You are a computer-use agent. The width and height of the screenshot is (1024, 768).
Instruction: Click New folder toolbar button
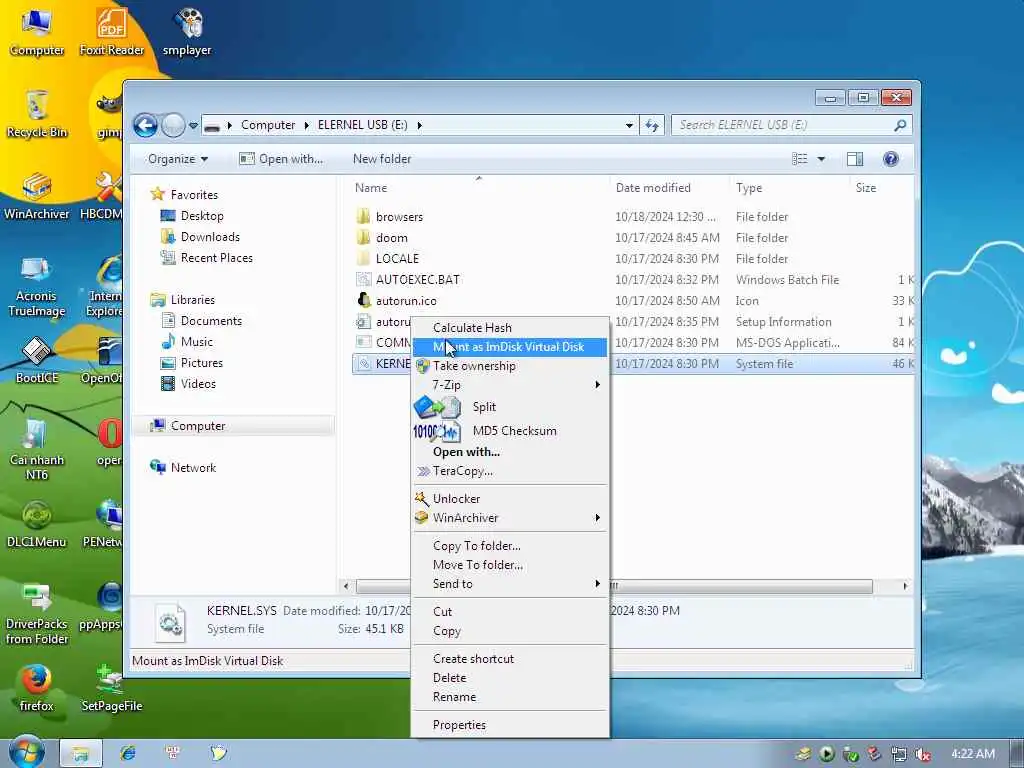coord(382,159)
